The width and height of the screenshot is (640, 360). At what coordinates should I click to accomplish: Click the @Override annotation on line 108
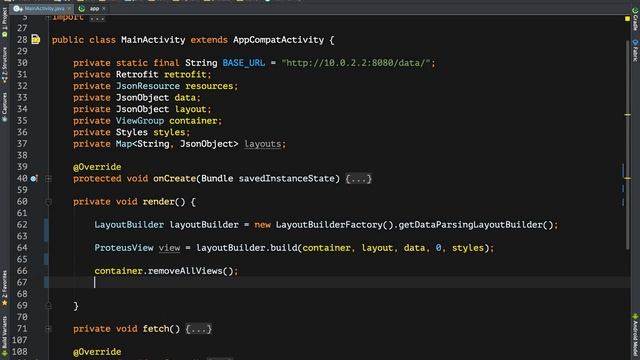pyautogui.click(x=97, y=352)
